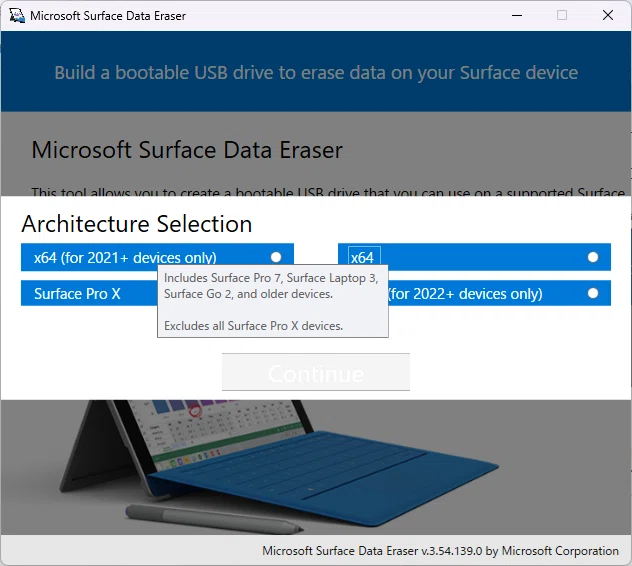Minimize the Surface Data Eraser window
Screen dimensions: 632x566
[517, 15]
